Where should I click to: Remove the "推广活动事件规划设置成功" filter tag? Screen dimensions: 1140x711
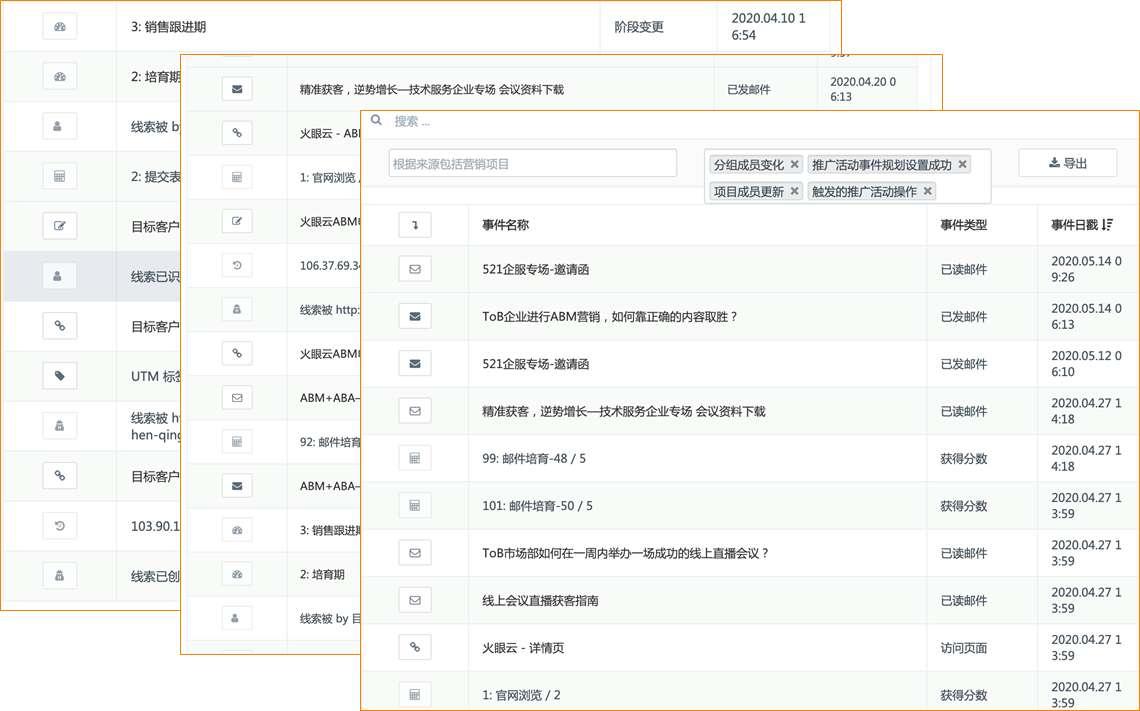click(x=961, y=163)
